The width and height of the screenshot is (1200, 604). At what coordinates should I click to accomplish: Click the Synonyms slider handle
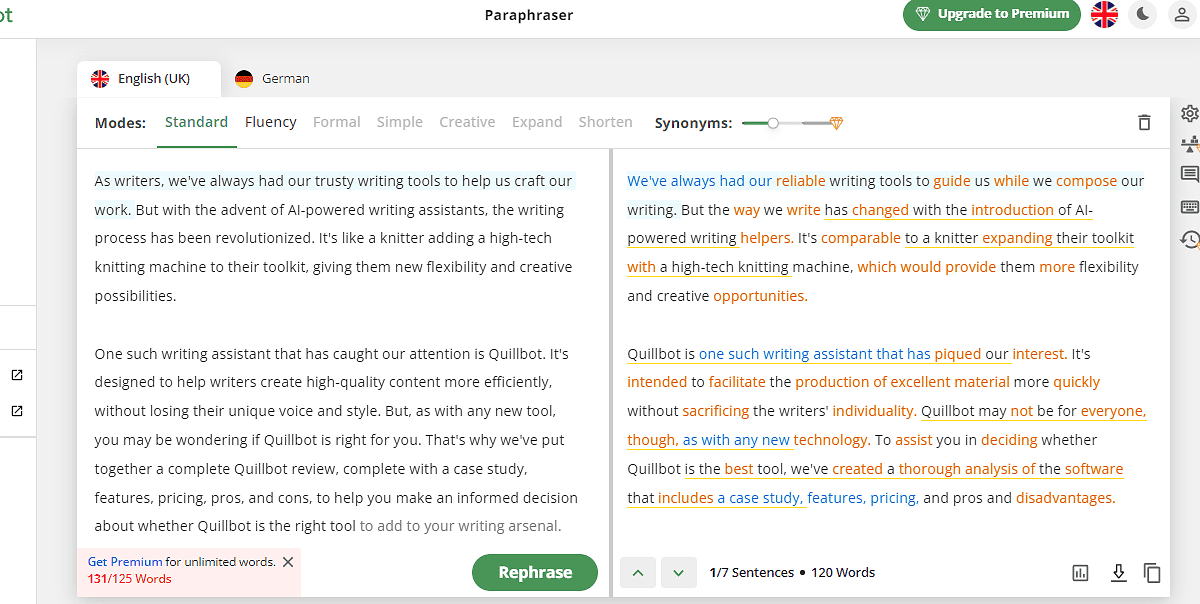(773, 123)
